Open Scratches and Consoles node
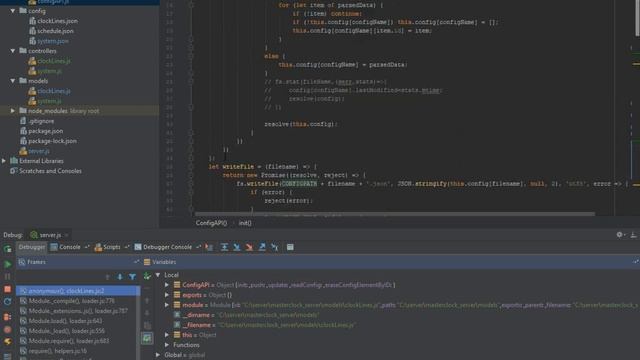The width and height of the screenshot is (640, 360). coord(46,171)
